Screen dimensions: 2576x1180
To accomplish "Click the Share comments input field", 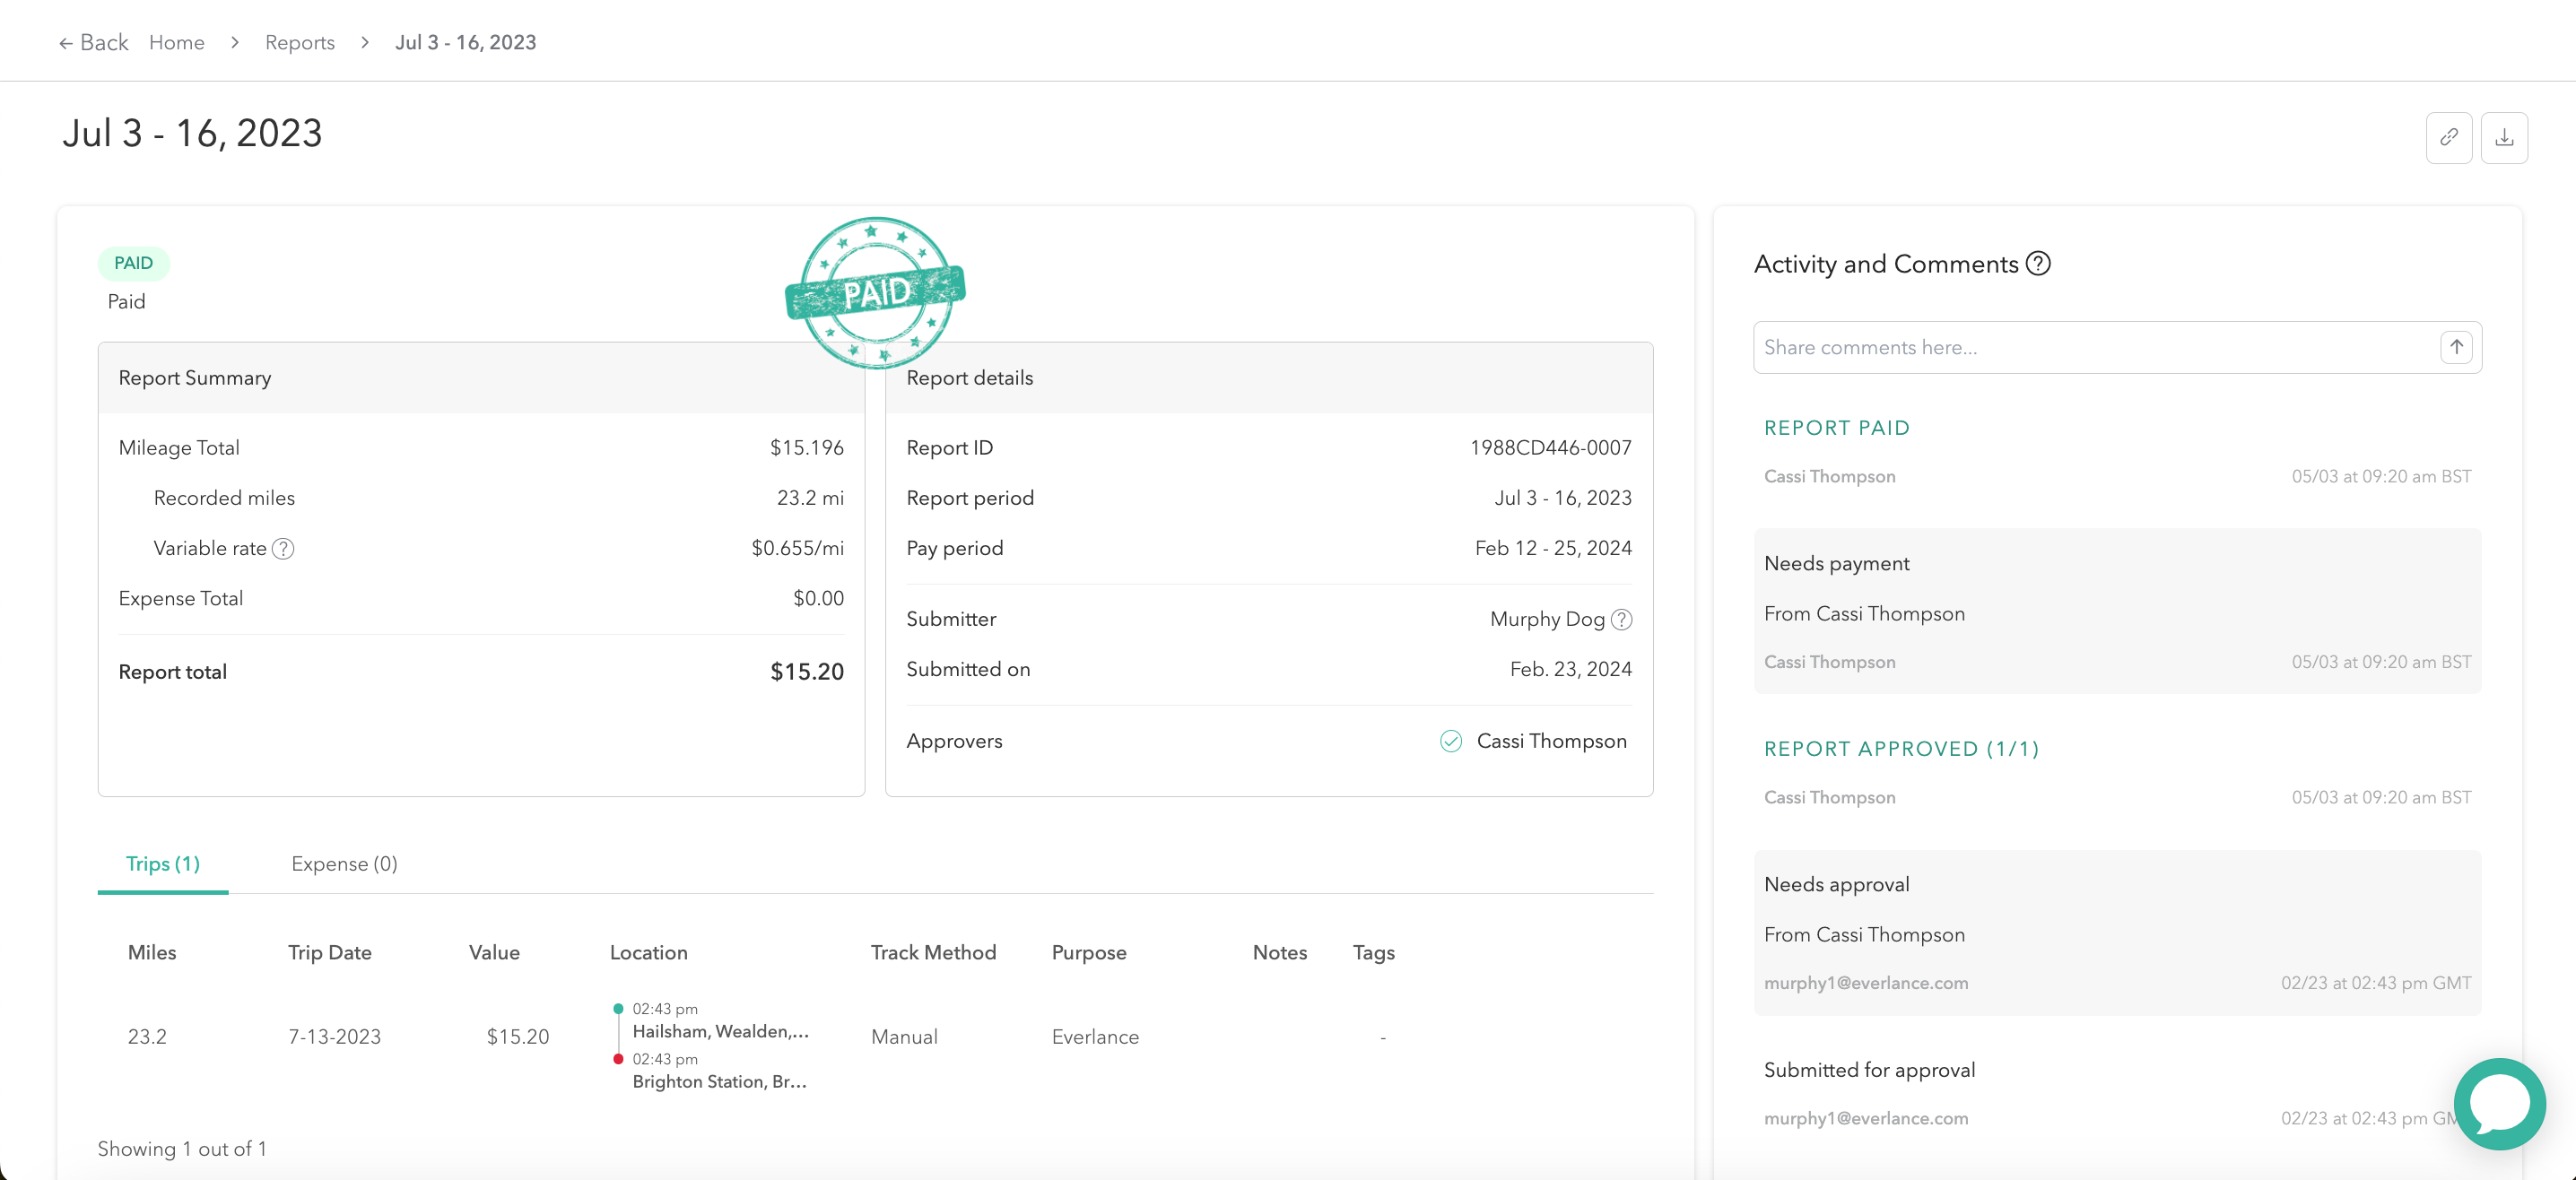I will tap(2090, 347).
